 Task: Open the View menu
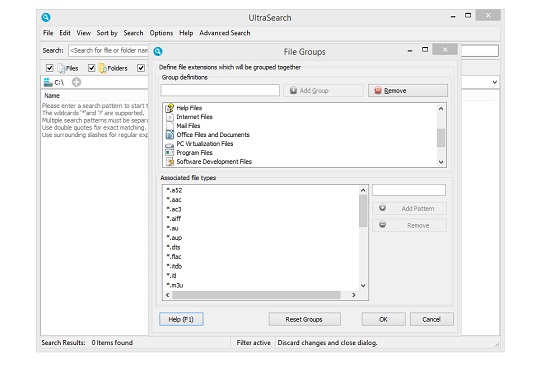point(83,33)
